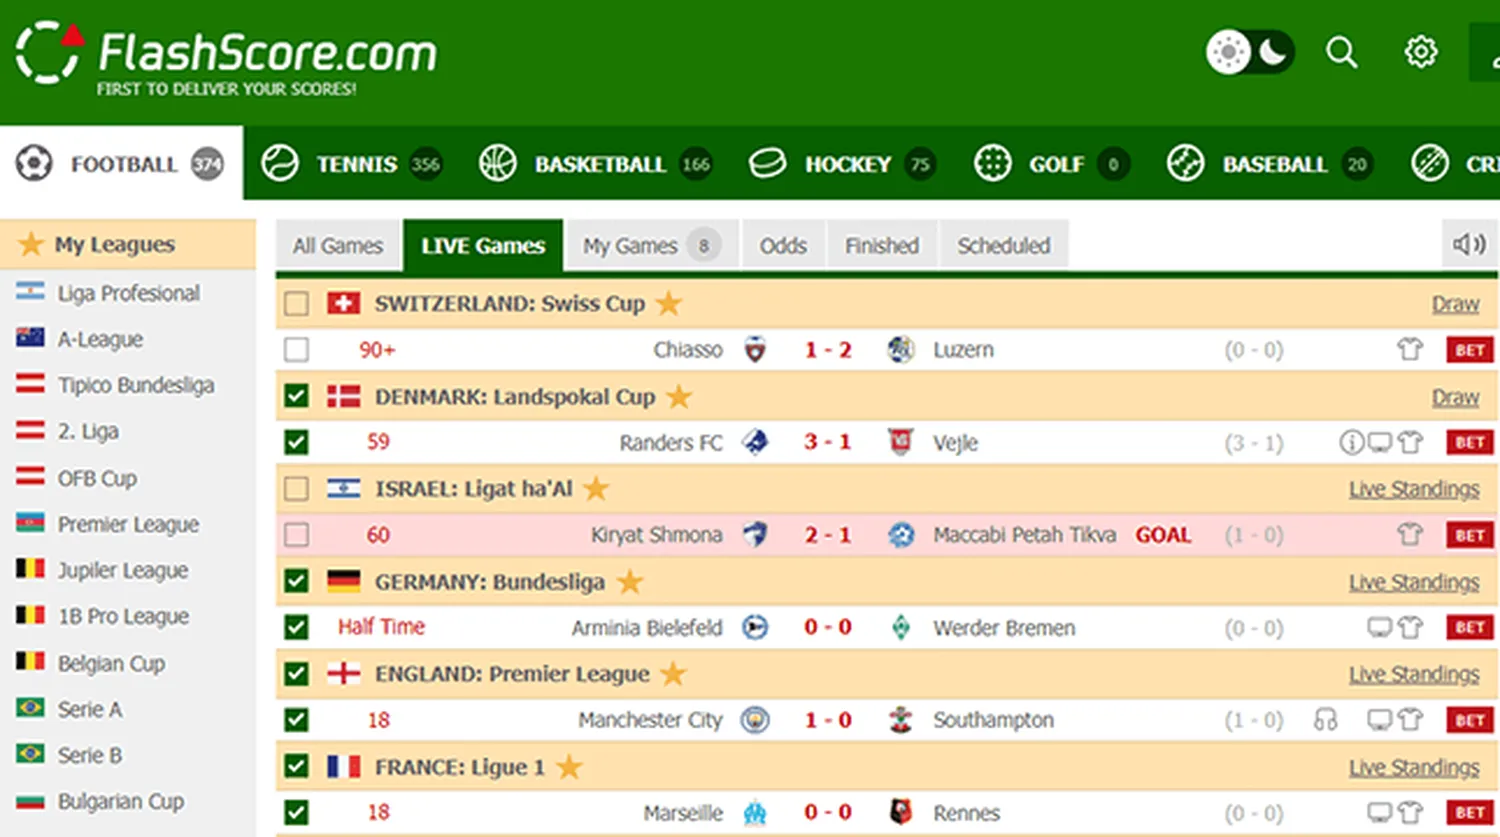The image size is (1500, 837).
Task: Check the Kiryat Shmona match checkbox
Action: tap(296, 535)
